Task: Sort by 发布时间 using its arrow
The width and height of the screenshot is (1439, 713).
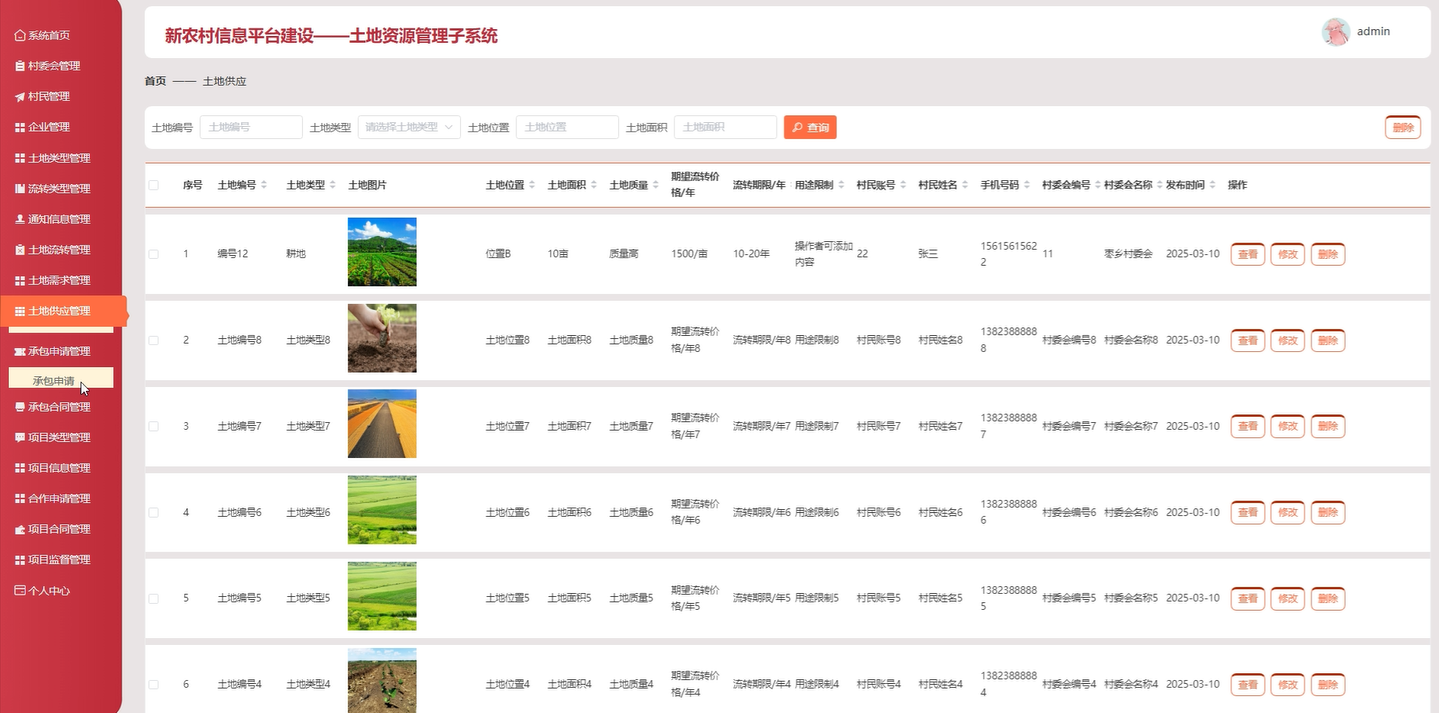Action: click(x=1212, y=184)
